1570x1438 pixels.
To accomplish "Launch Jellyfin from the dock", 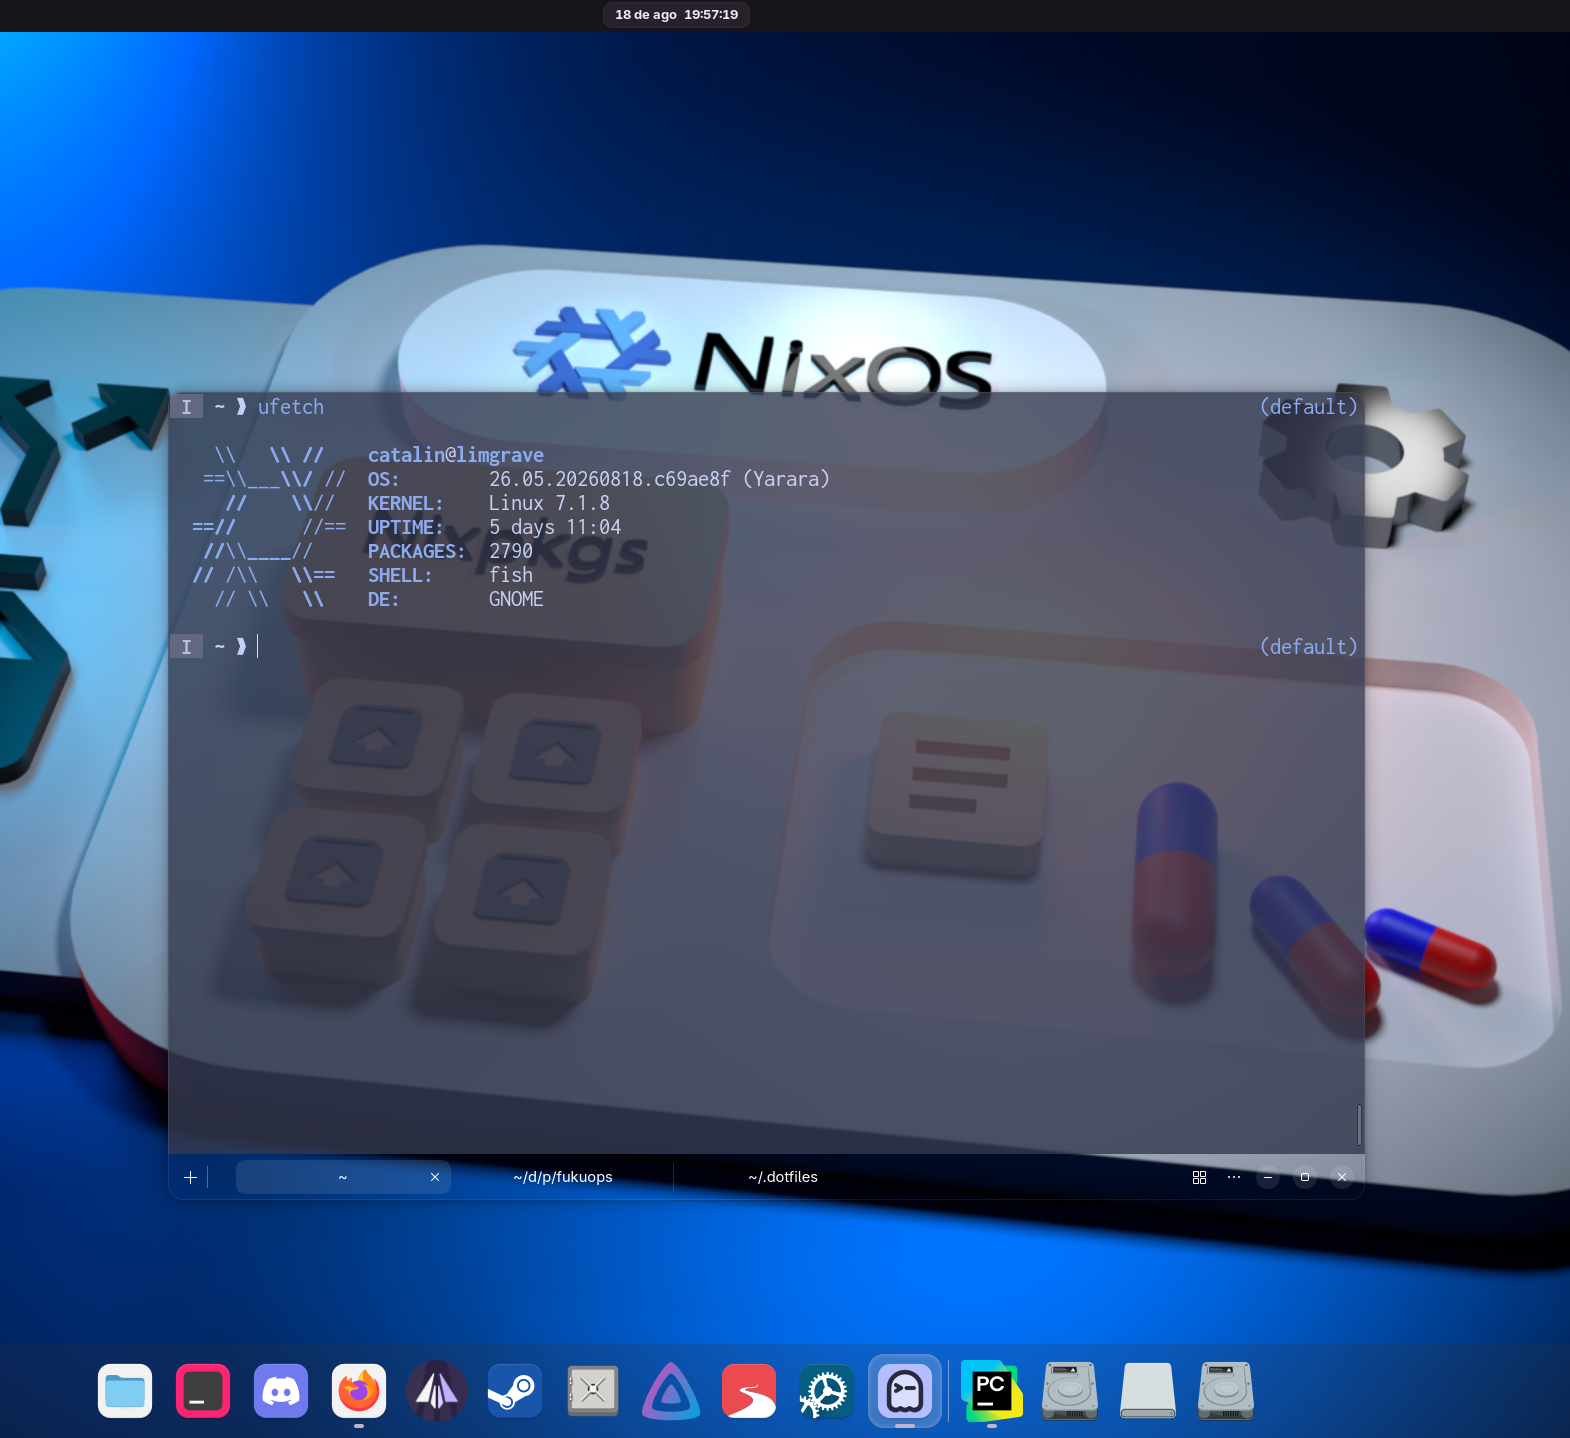I will 671,1390.
